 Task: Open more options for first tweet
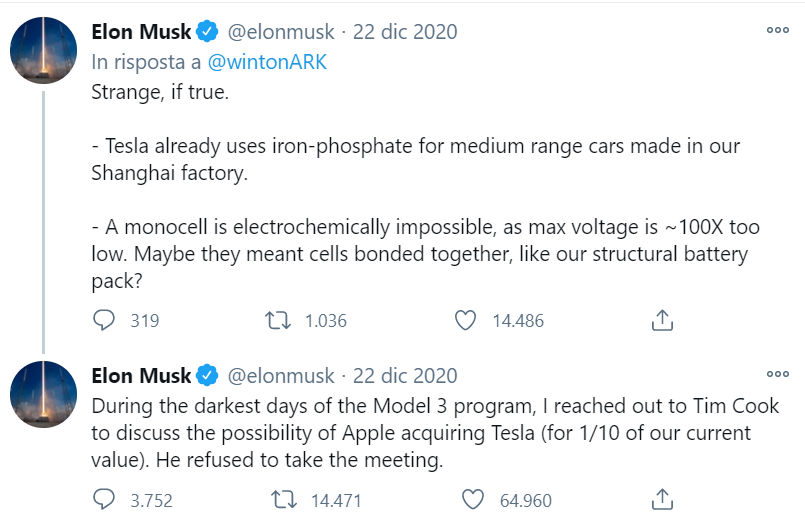click(x=777, y=31)
